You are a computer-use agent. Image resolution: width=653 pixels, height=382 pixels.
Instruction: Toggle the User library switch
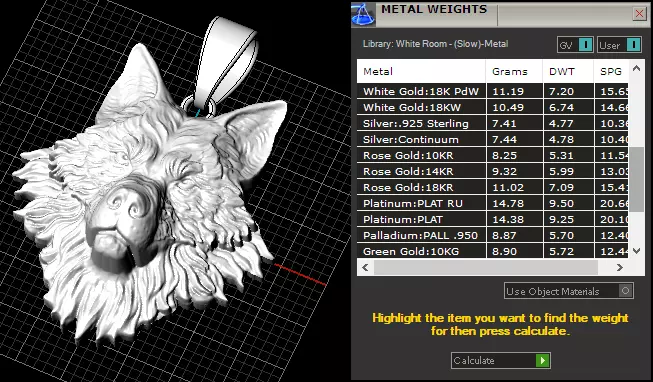pos(619,45)
